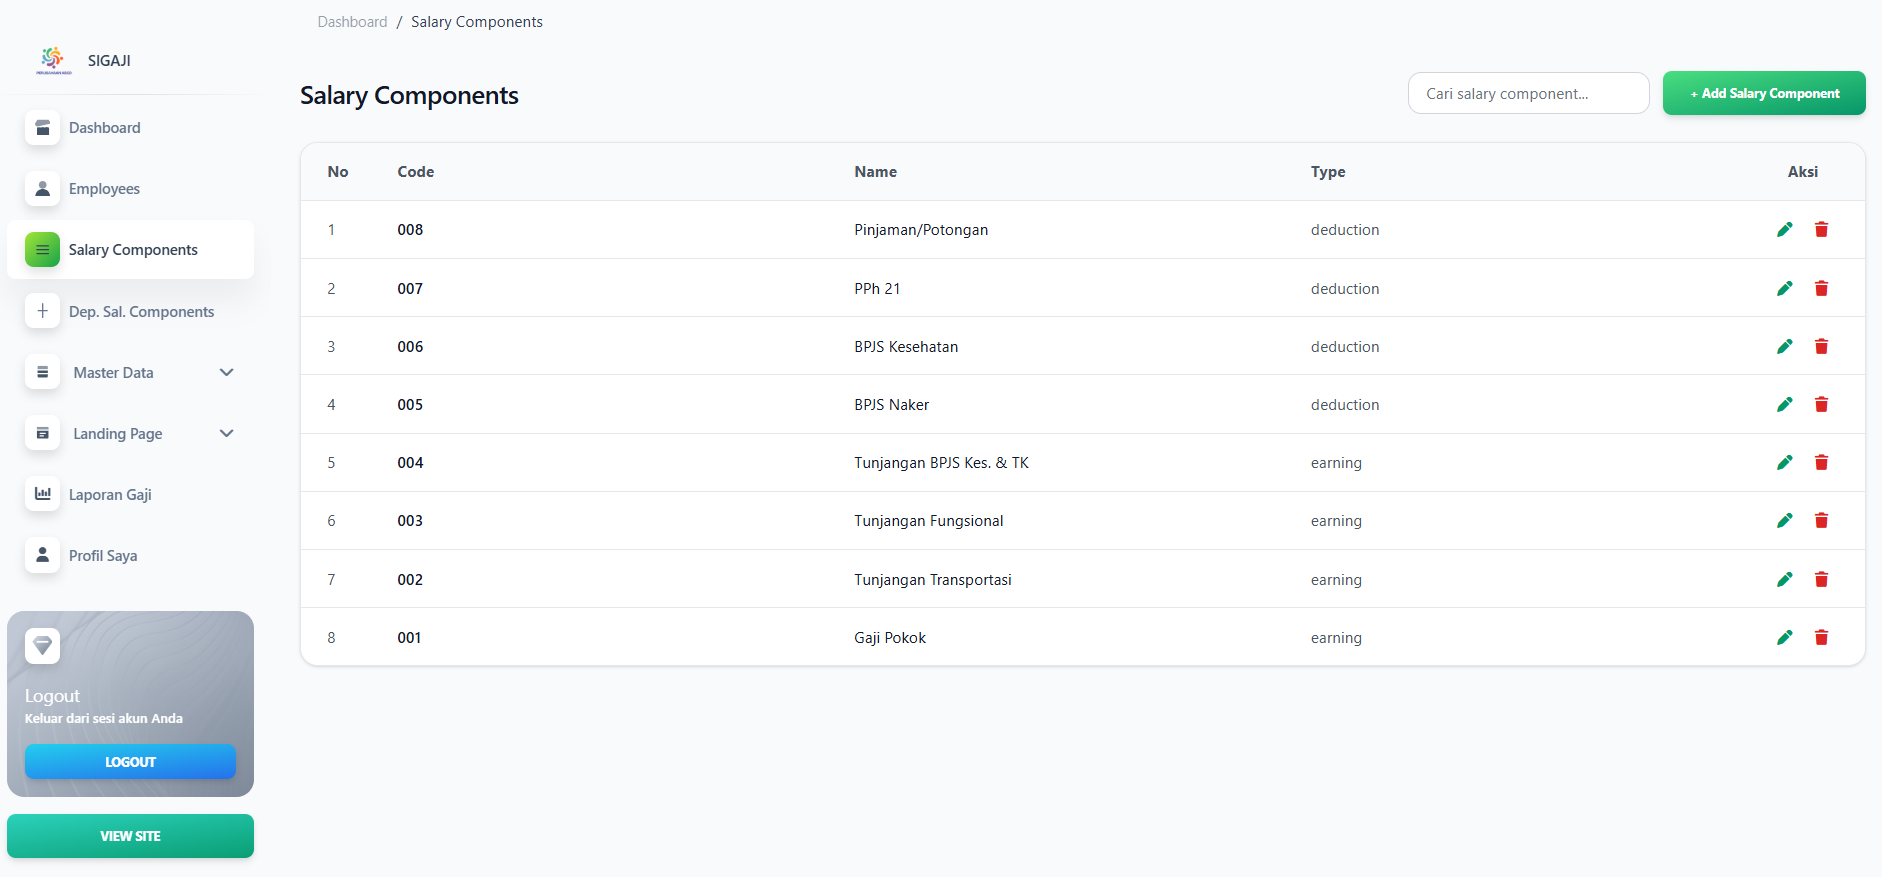Open Employees via the person icon
Viewport: 1882px width, 877px height.
[42, 189]
